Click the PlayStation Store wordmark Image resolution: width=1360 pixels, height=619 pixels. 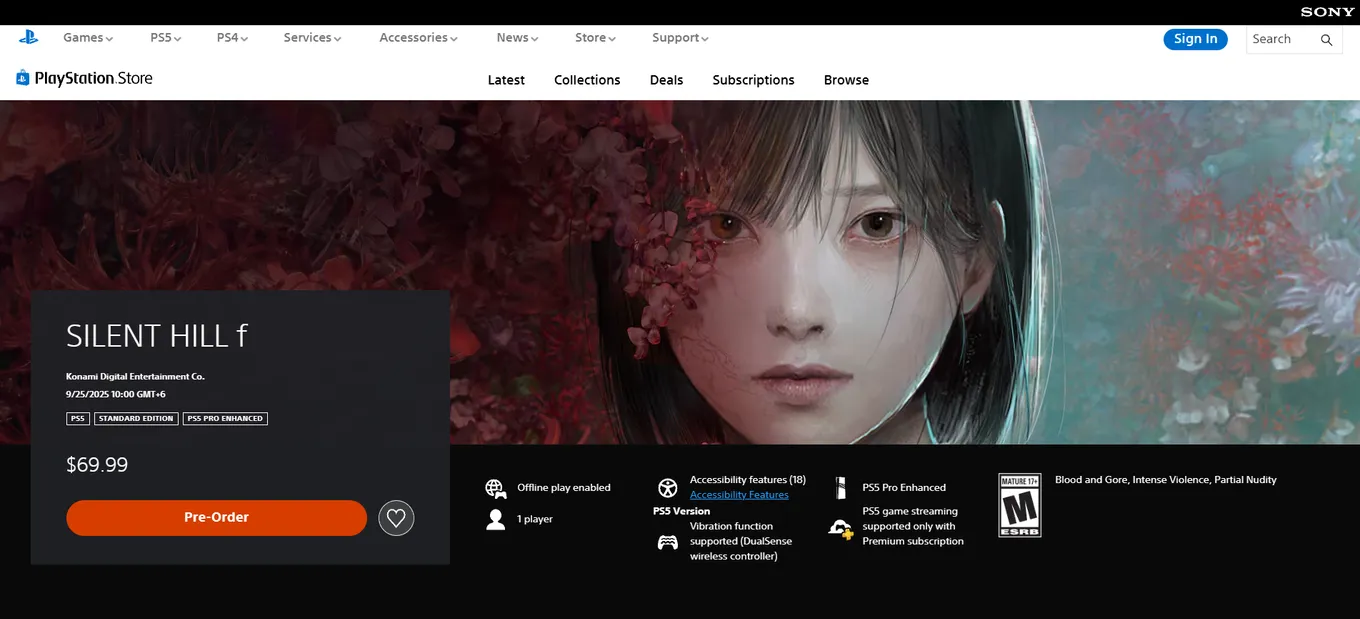click(93, 78)
